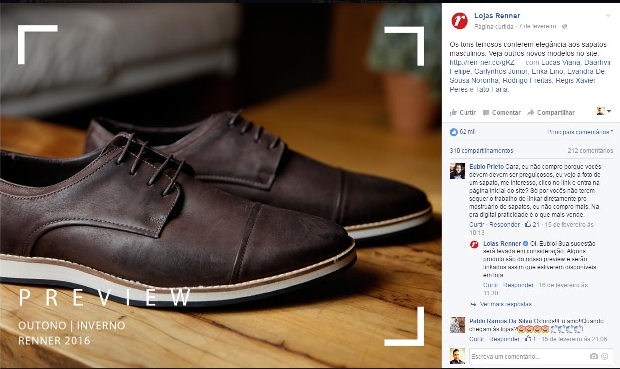Image resolution: width=620 pixels, height=369 pixels.
Task: Open the emoji picker in comment box
Action: point(605,356)
